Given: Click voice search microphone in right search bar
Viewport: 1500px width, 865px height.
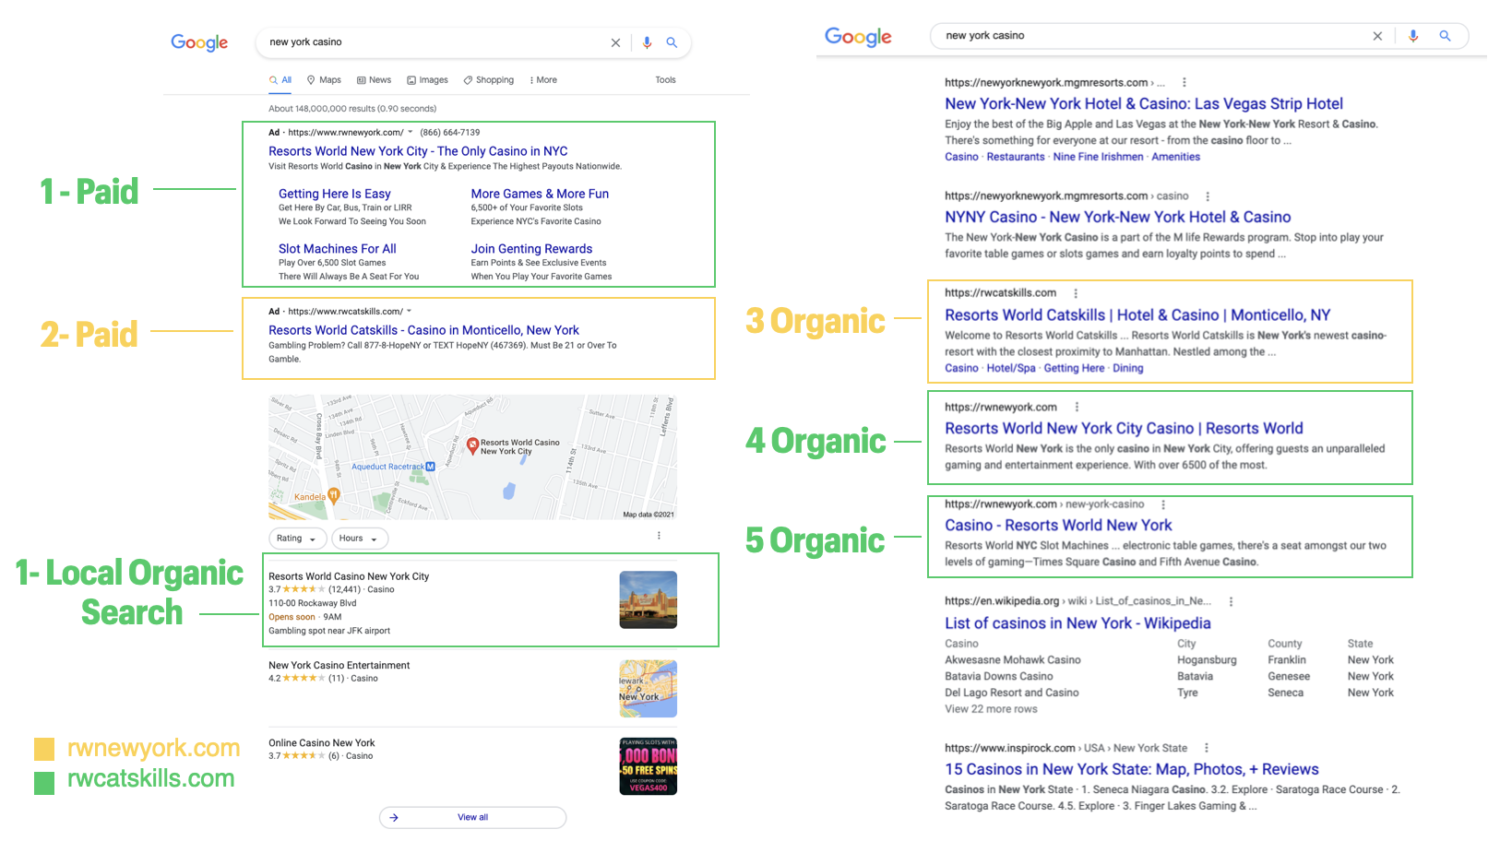Looking at the screenshot, I should pyautogui.click(x=1413, y=36).
